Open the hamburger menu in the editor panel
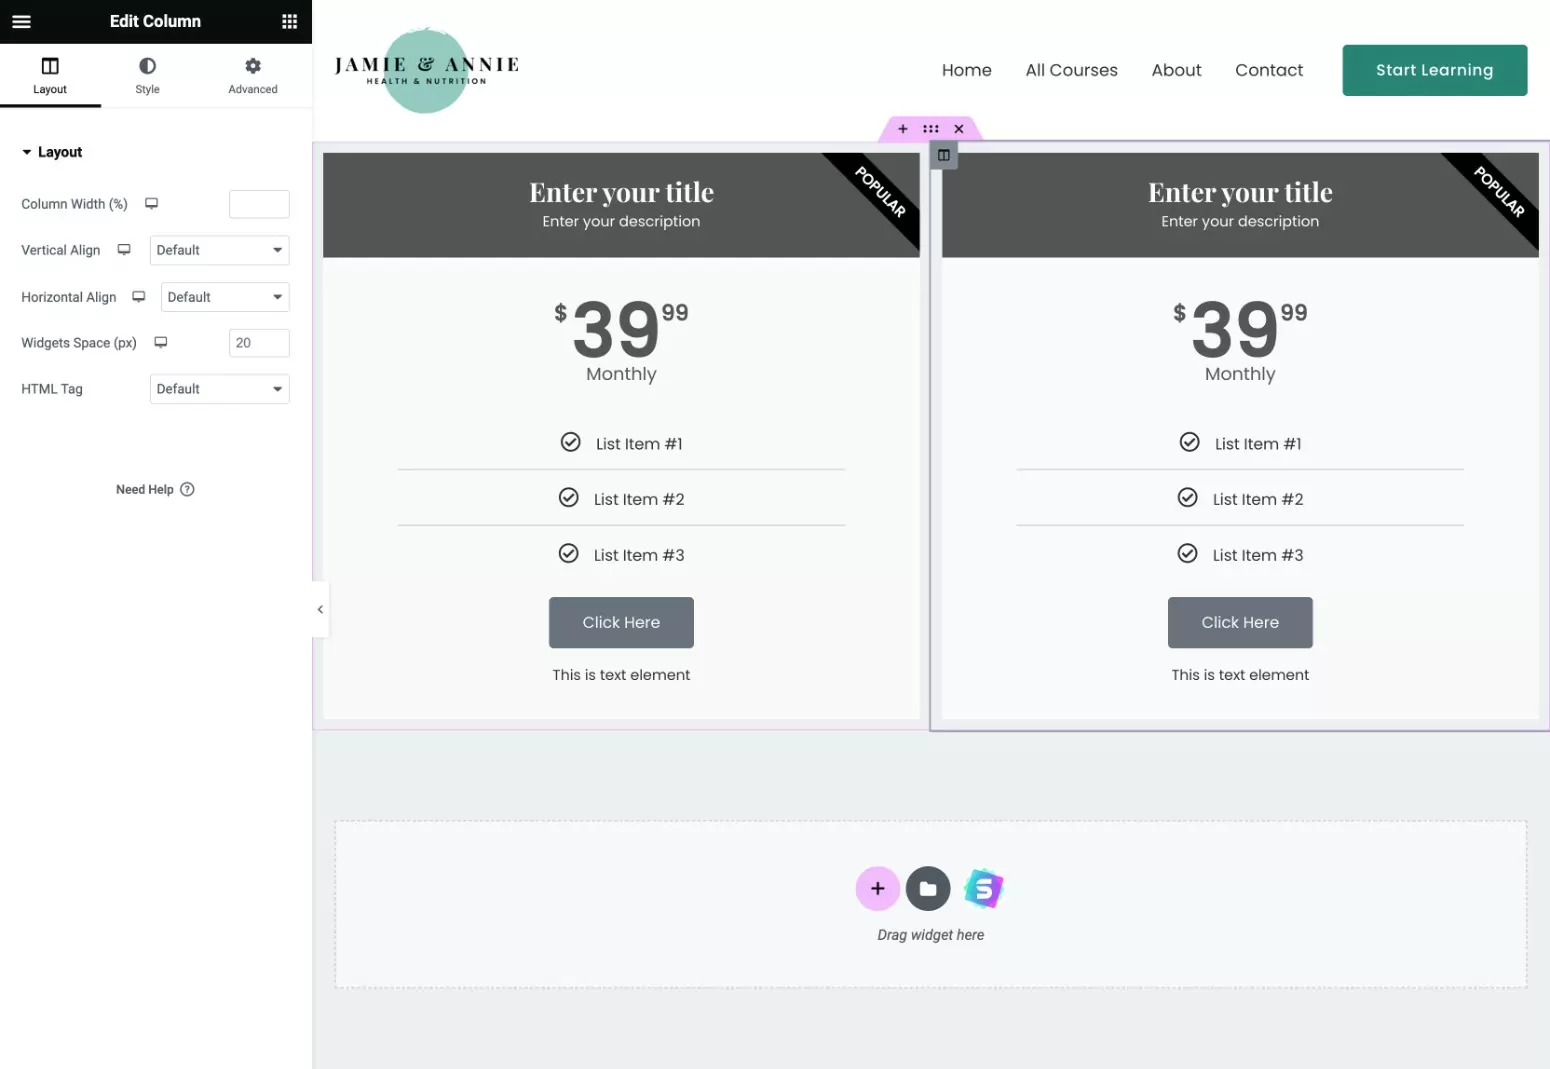Screen dimensions: 1550x1069 pyautogui.click(x=21, y=21)
